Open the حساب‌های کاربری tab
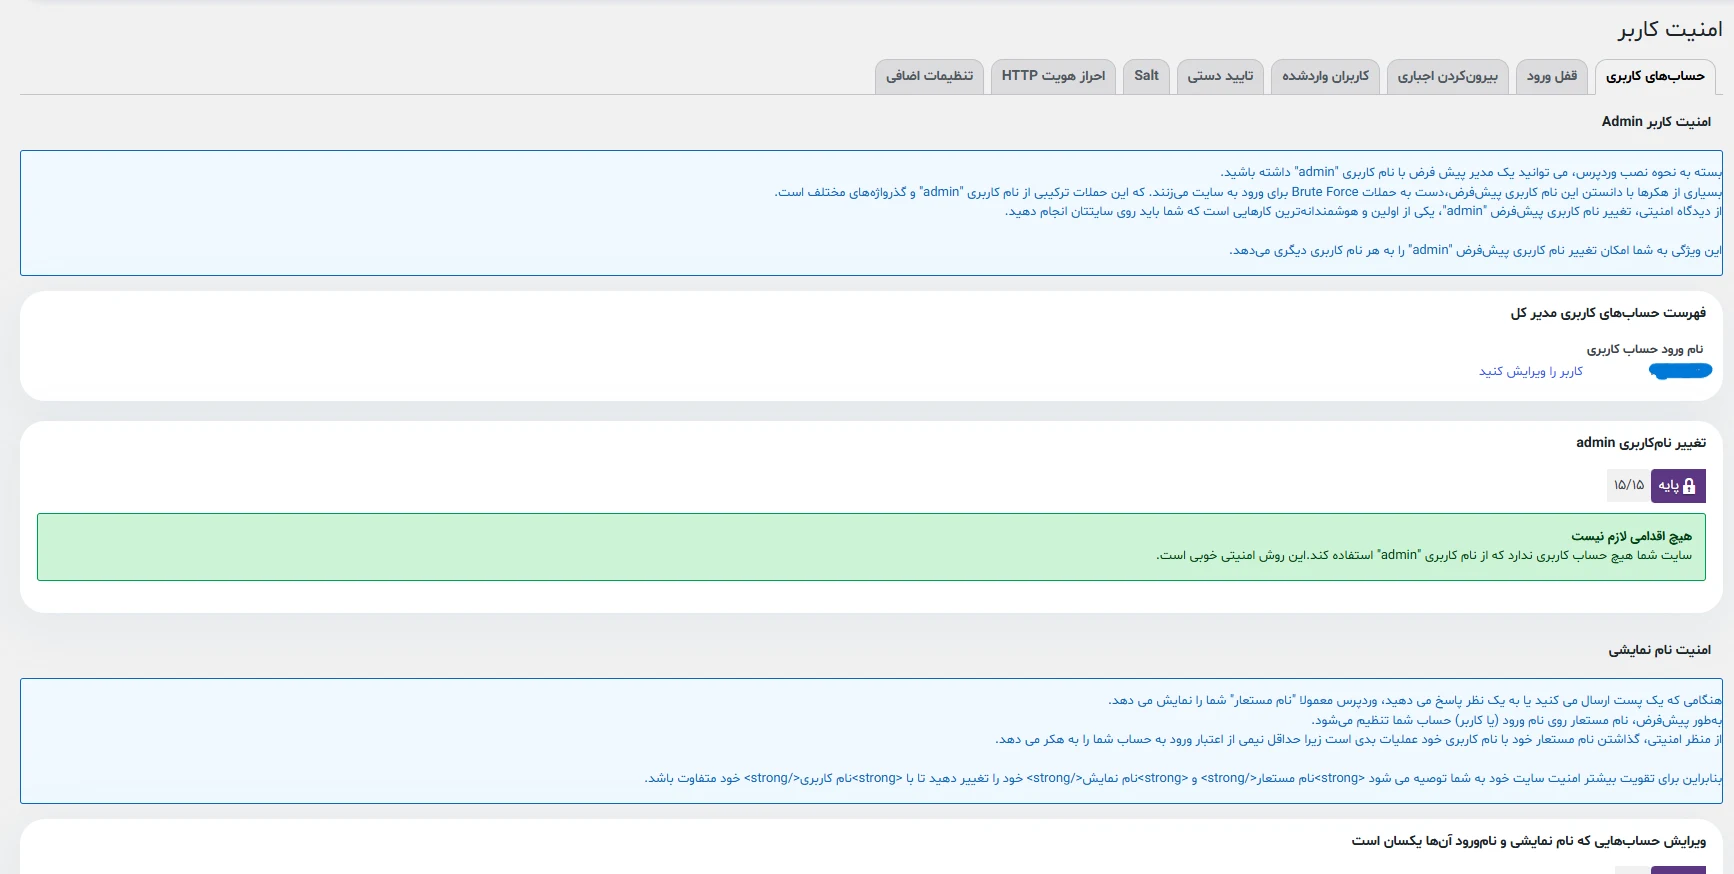The image size is (1734, 874). [1655, 76]
